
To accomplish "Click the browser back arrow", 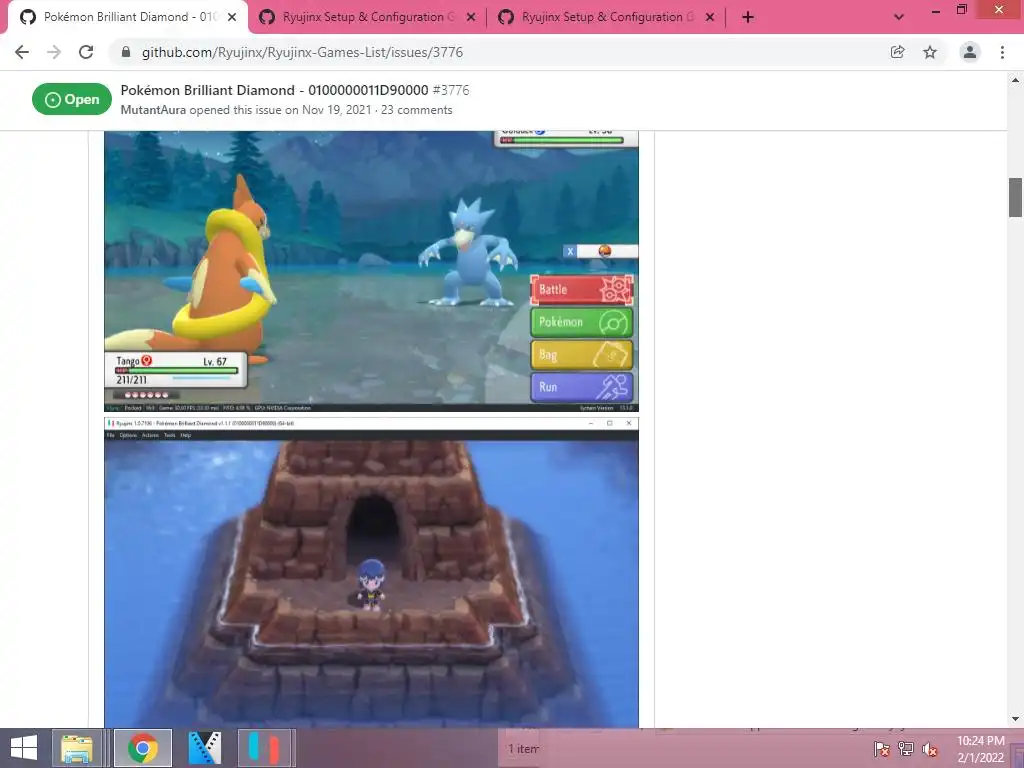I will coord(22,52).
